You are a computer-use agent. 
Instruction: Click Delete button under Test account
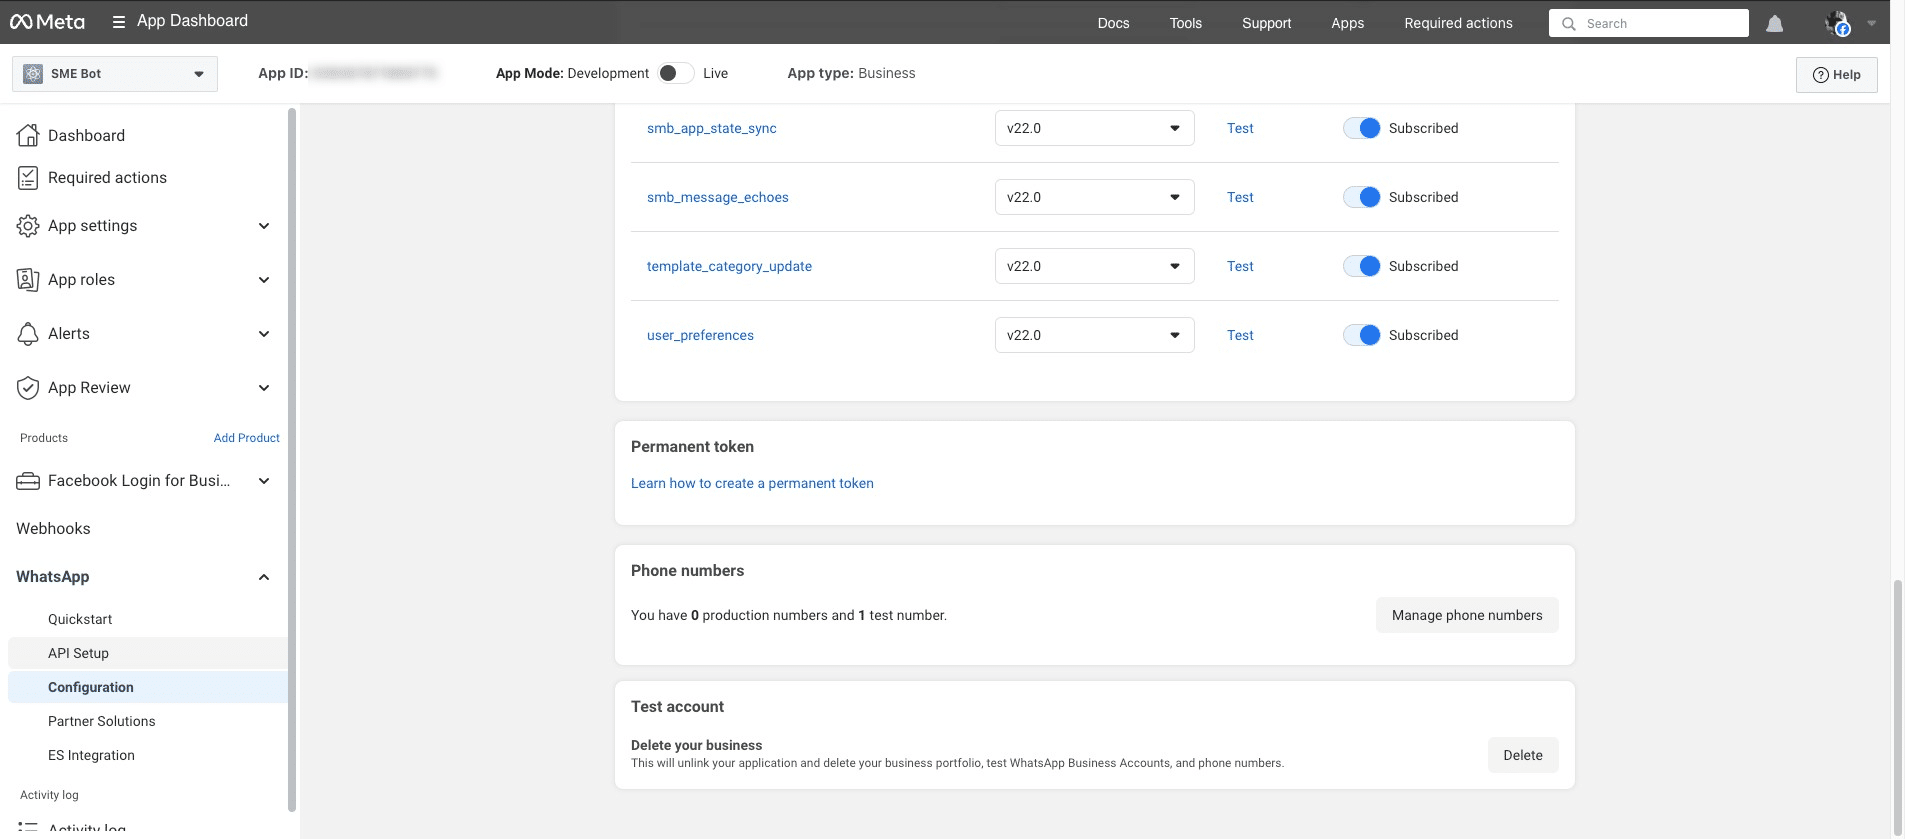(1523, 755)
